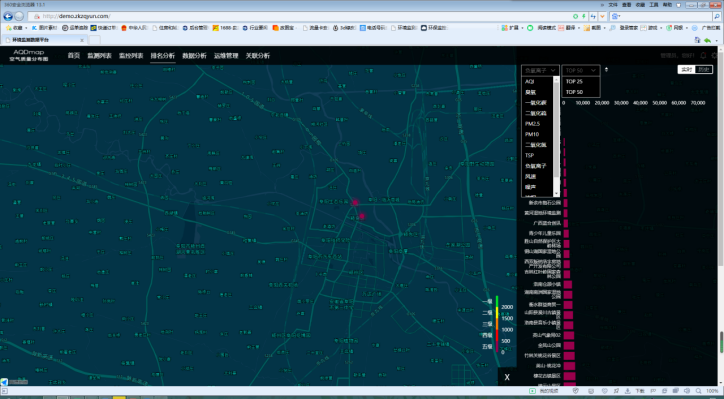Open the browser 文件 menu
Image resolution: width=724 pixels, height=399 pixels.
[613, 4]
